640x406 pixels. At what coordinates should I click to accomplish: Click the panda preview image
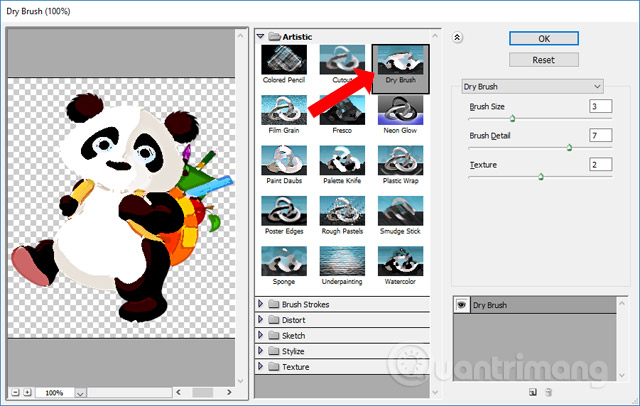[122, 207]
